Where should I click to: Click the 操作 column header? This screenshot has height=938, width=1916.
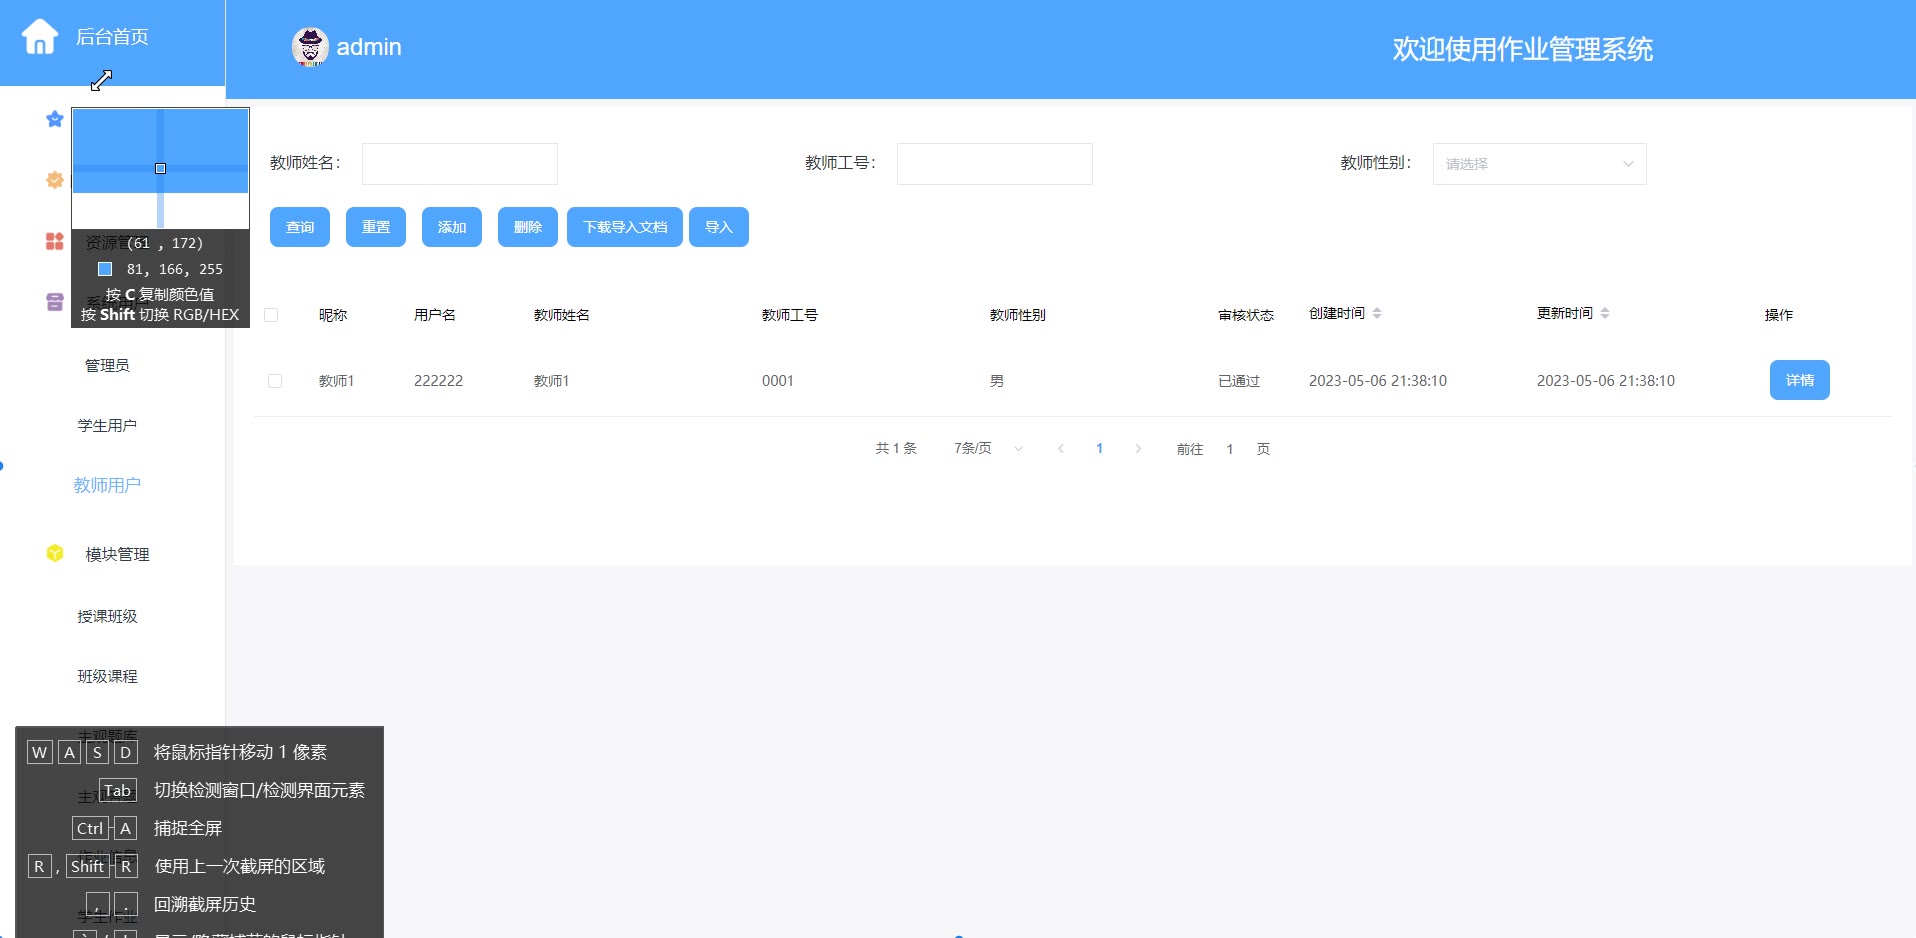tap(1779, 315)
